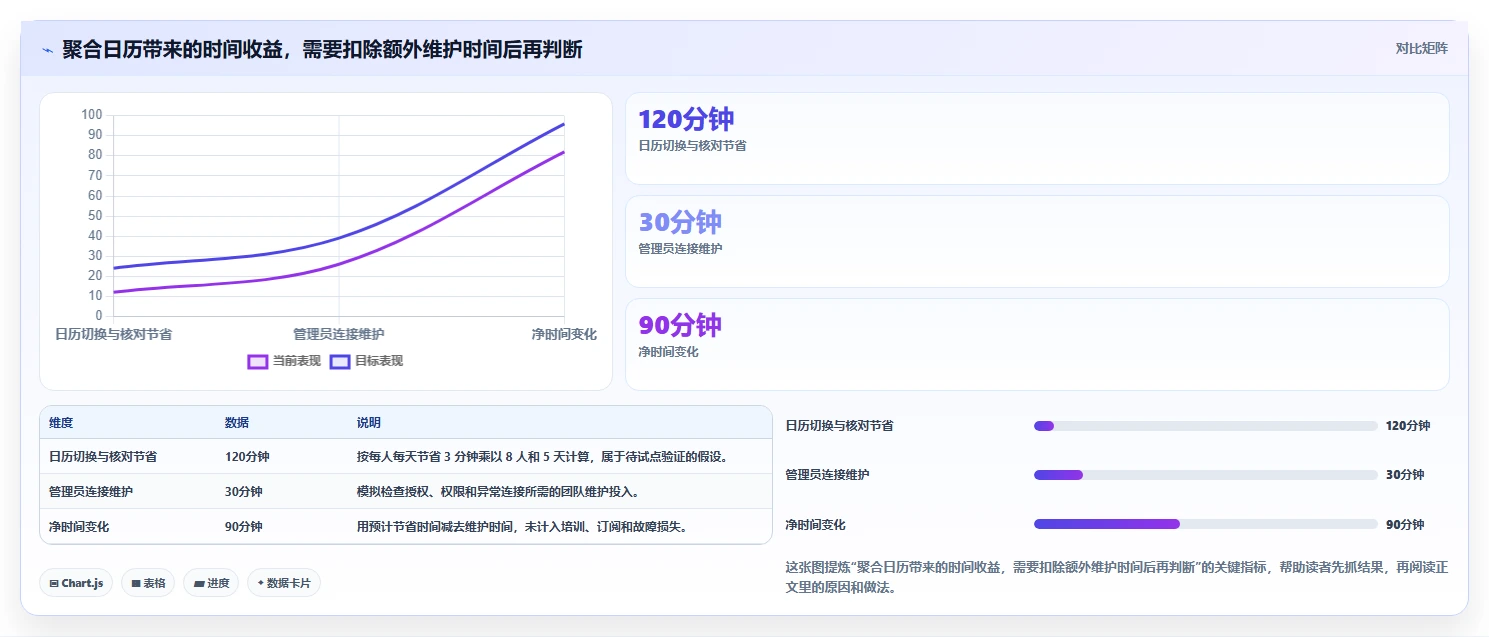Click the progress bar for 日历切换与核对节省
The image size is (1489, 637).
[1206, 426]
